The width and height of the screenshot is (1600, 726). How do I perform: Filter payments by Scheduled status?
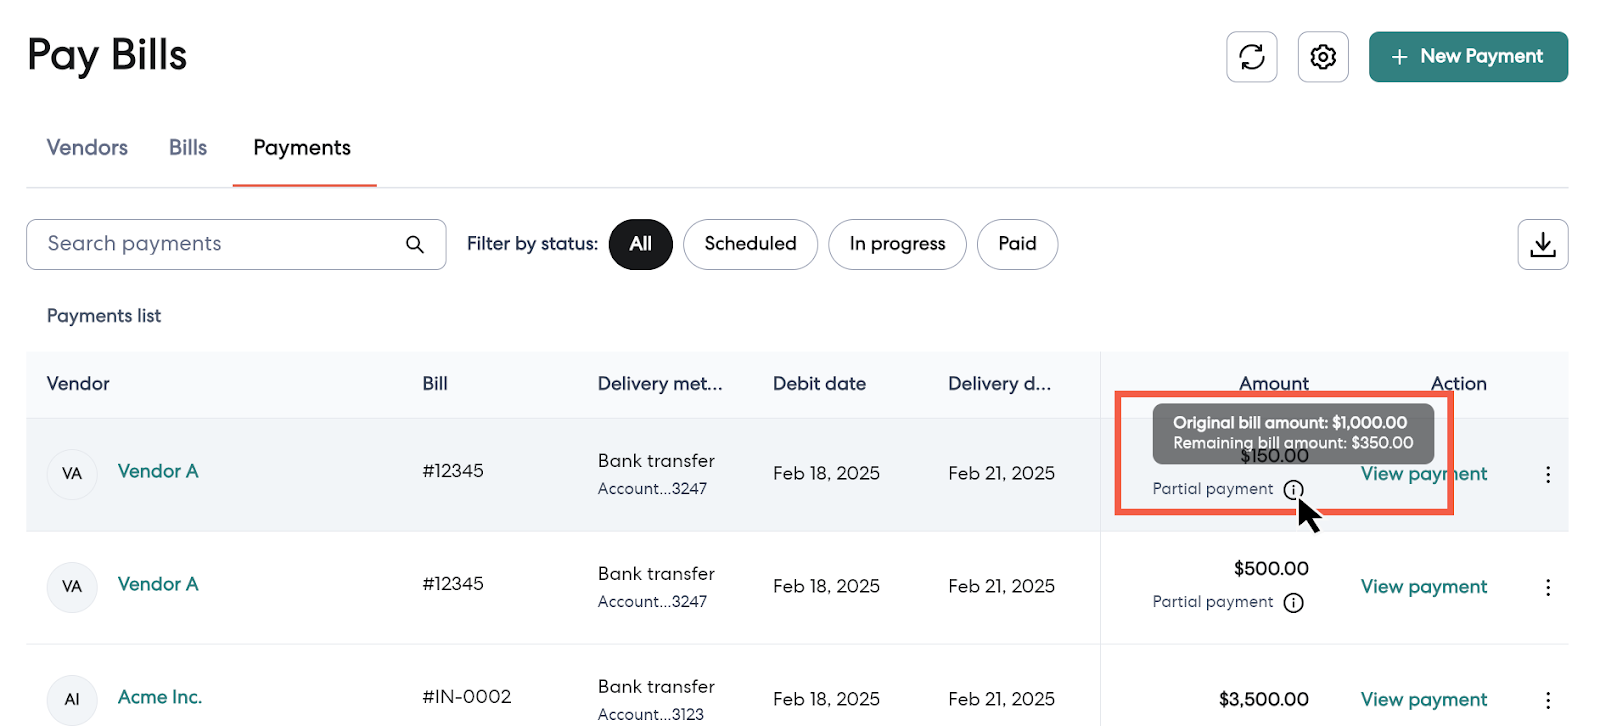tap(750, 245)
